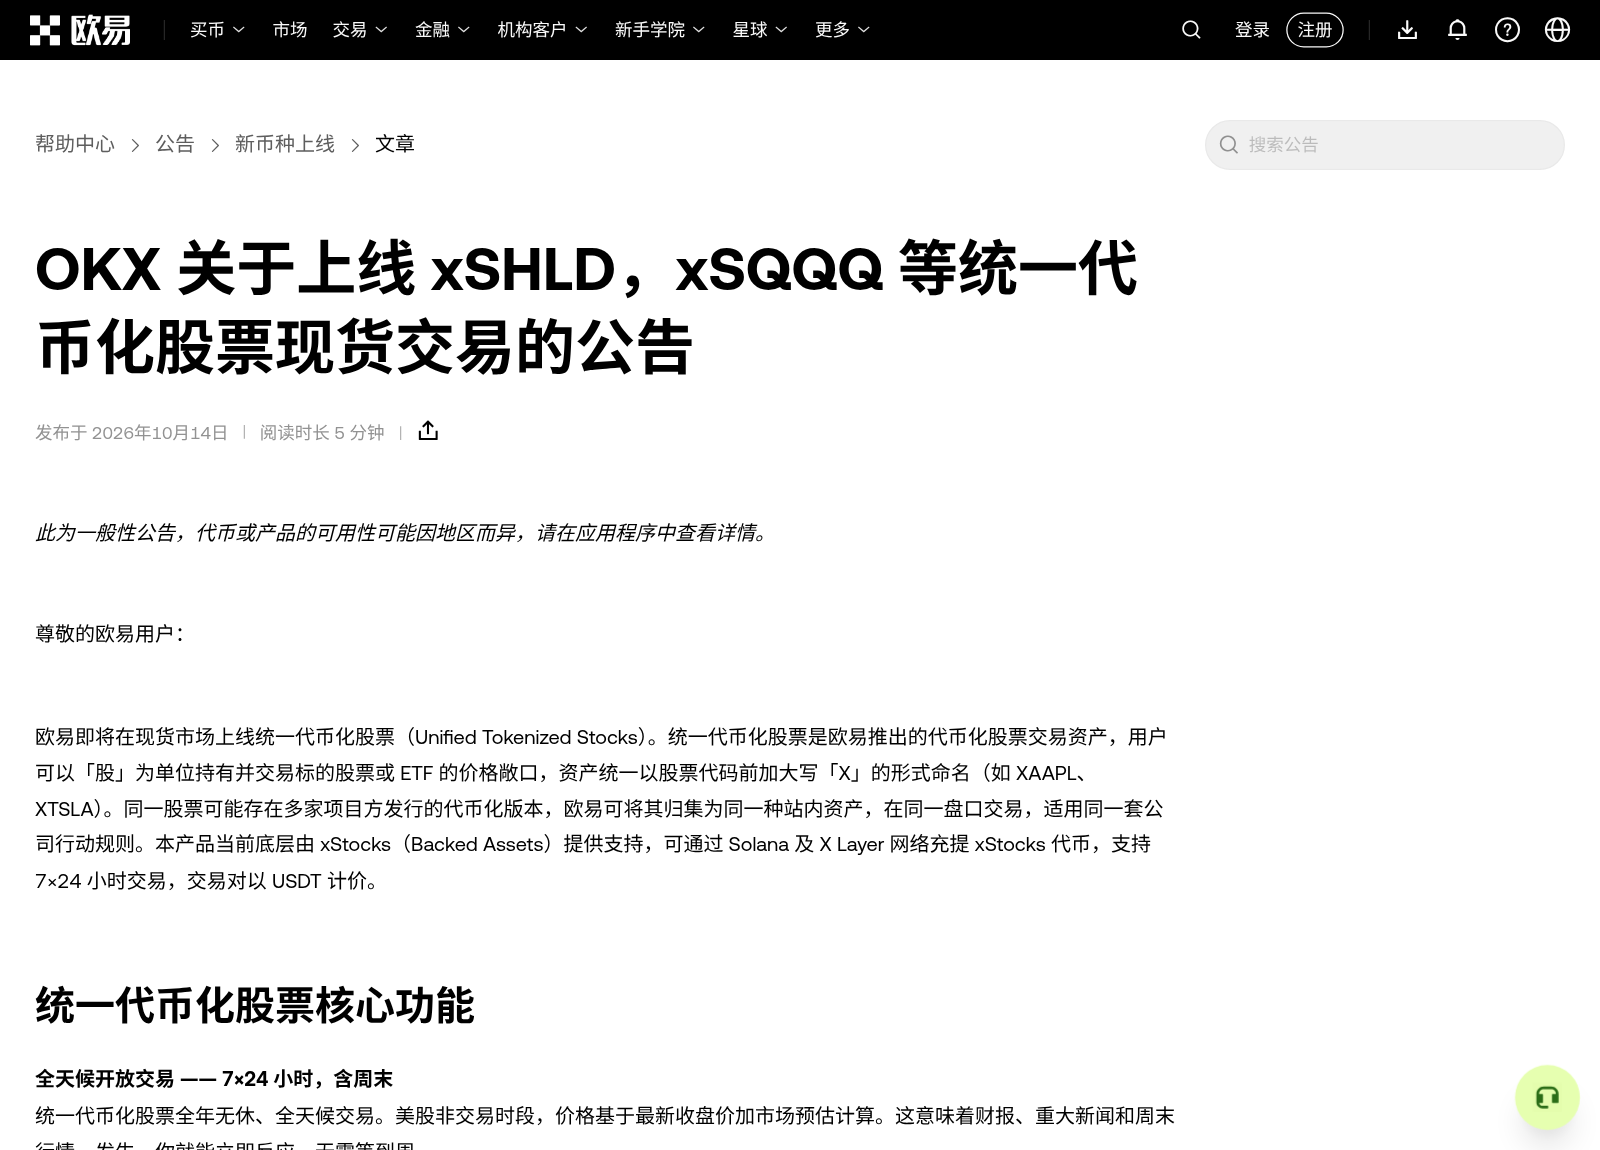Expand the 新手学院 dropdown menu
Viewport: 1600px width, 1150px height.
660,30
